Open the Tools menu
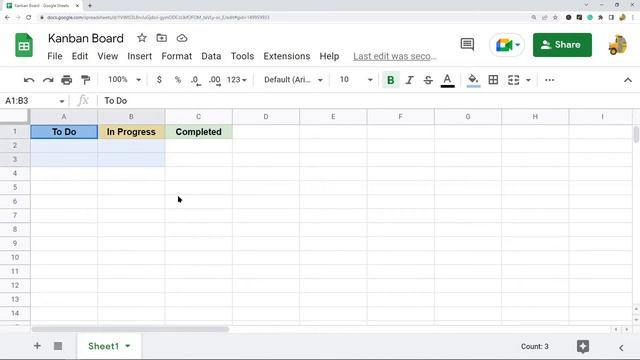 [242, 56]
